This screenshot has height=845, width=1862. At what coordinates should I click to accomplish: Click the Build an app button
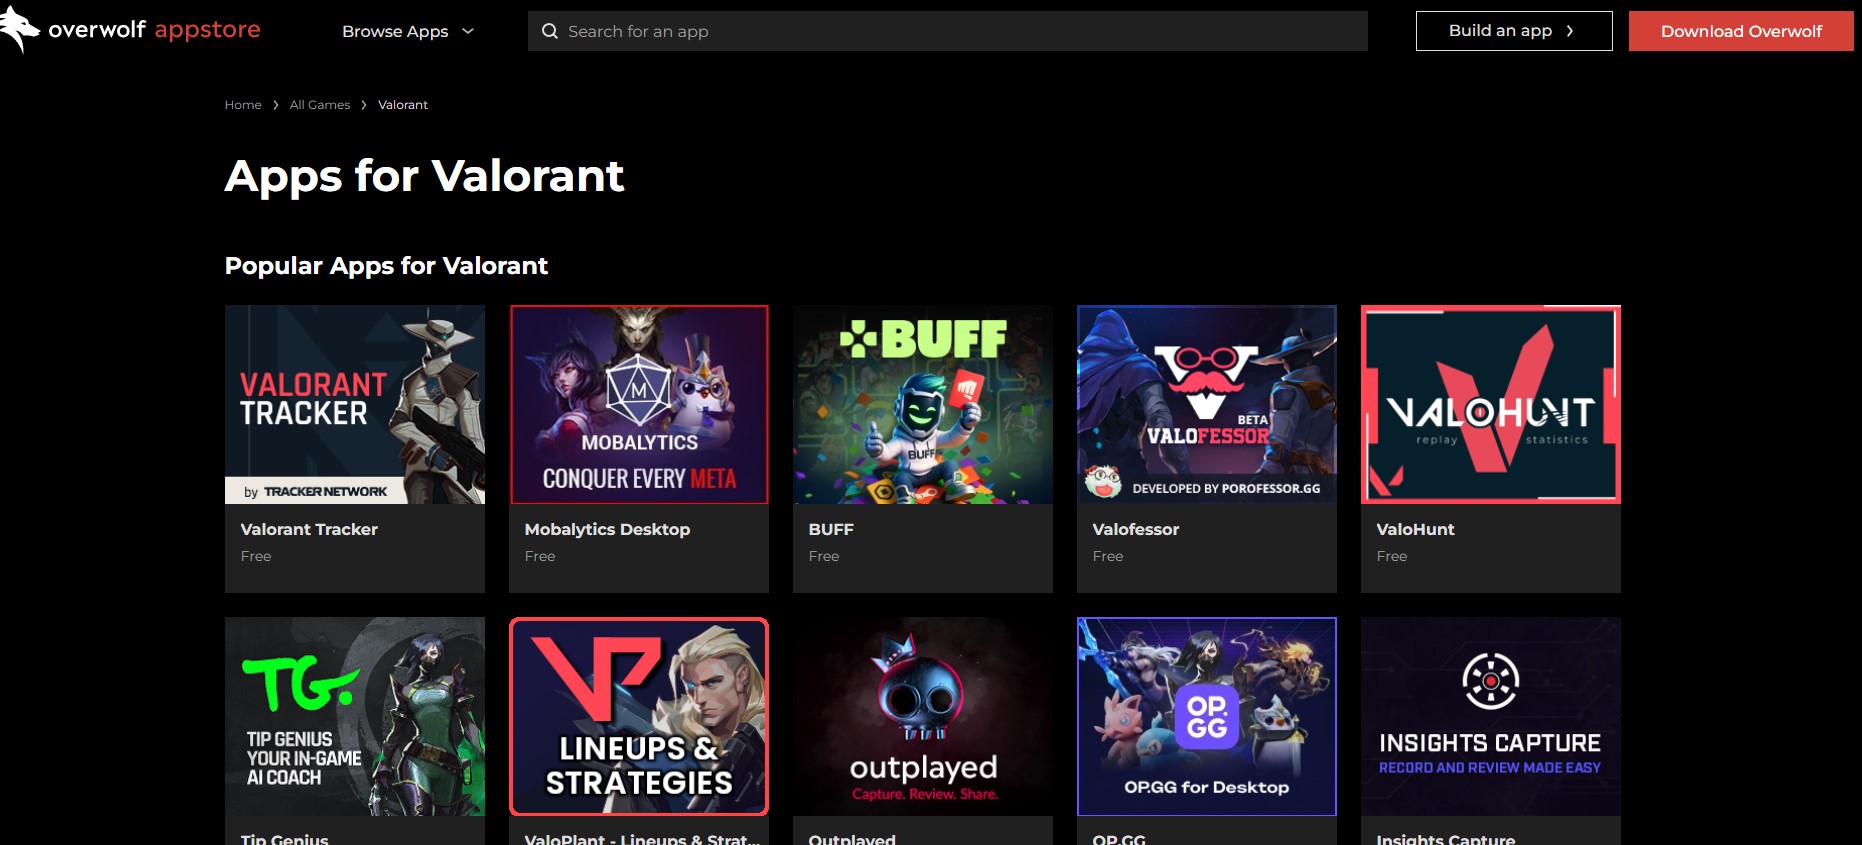tap(1514, 31)
